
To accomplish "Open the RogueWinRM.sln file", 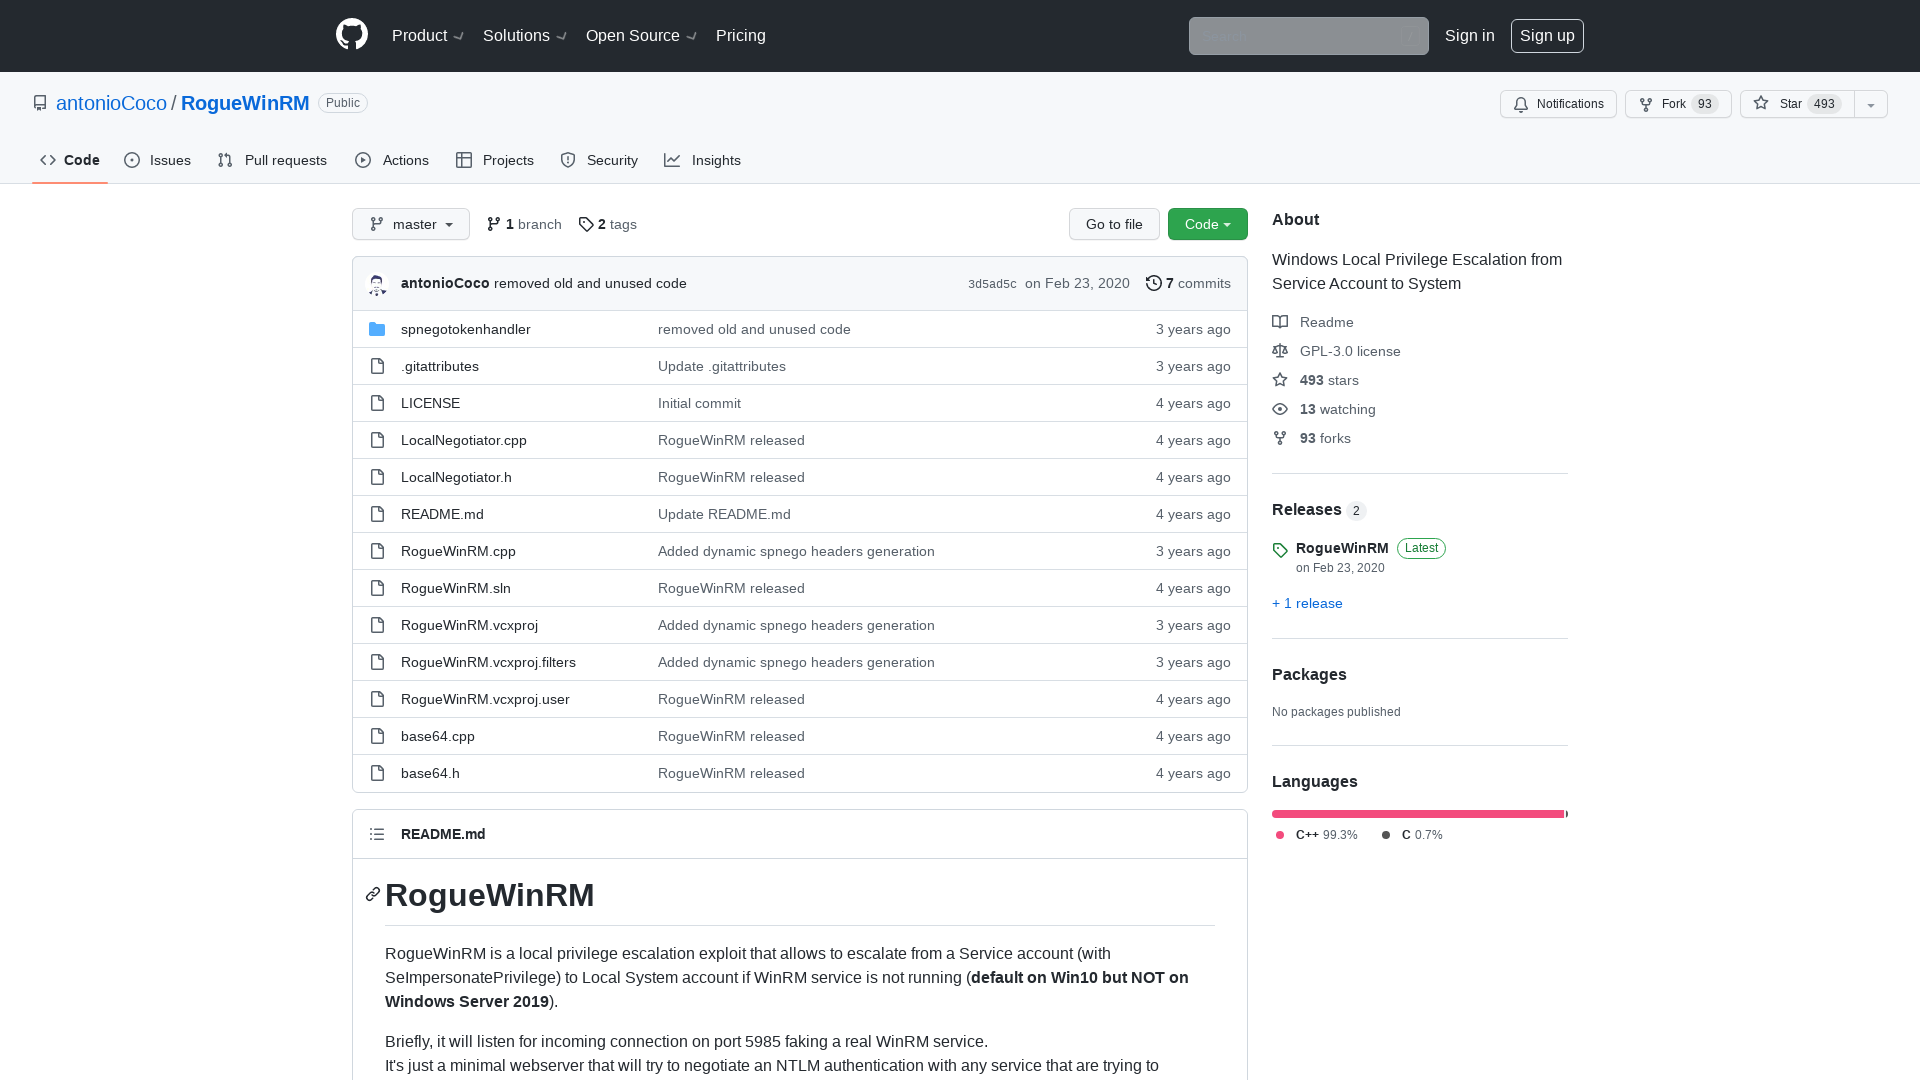I will coord(456,588).
